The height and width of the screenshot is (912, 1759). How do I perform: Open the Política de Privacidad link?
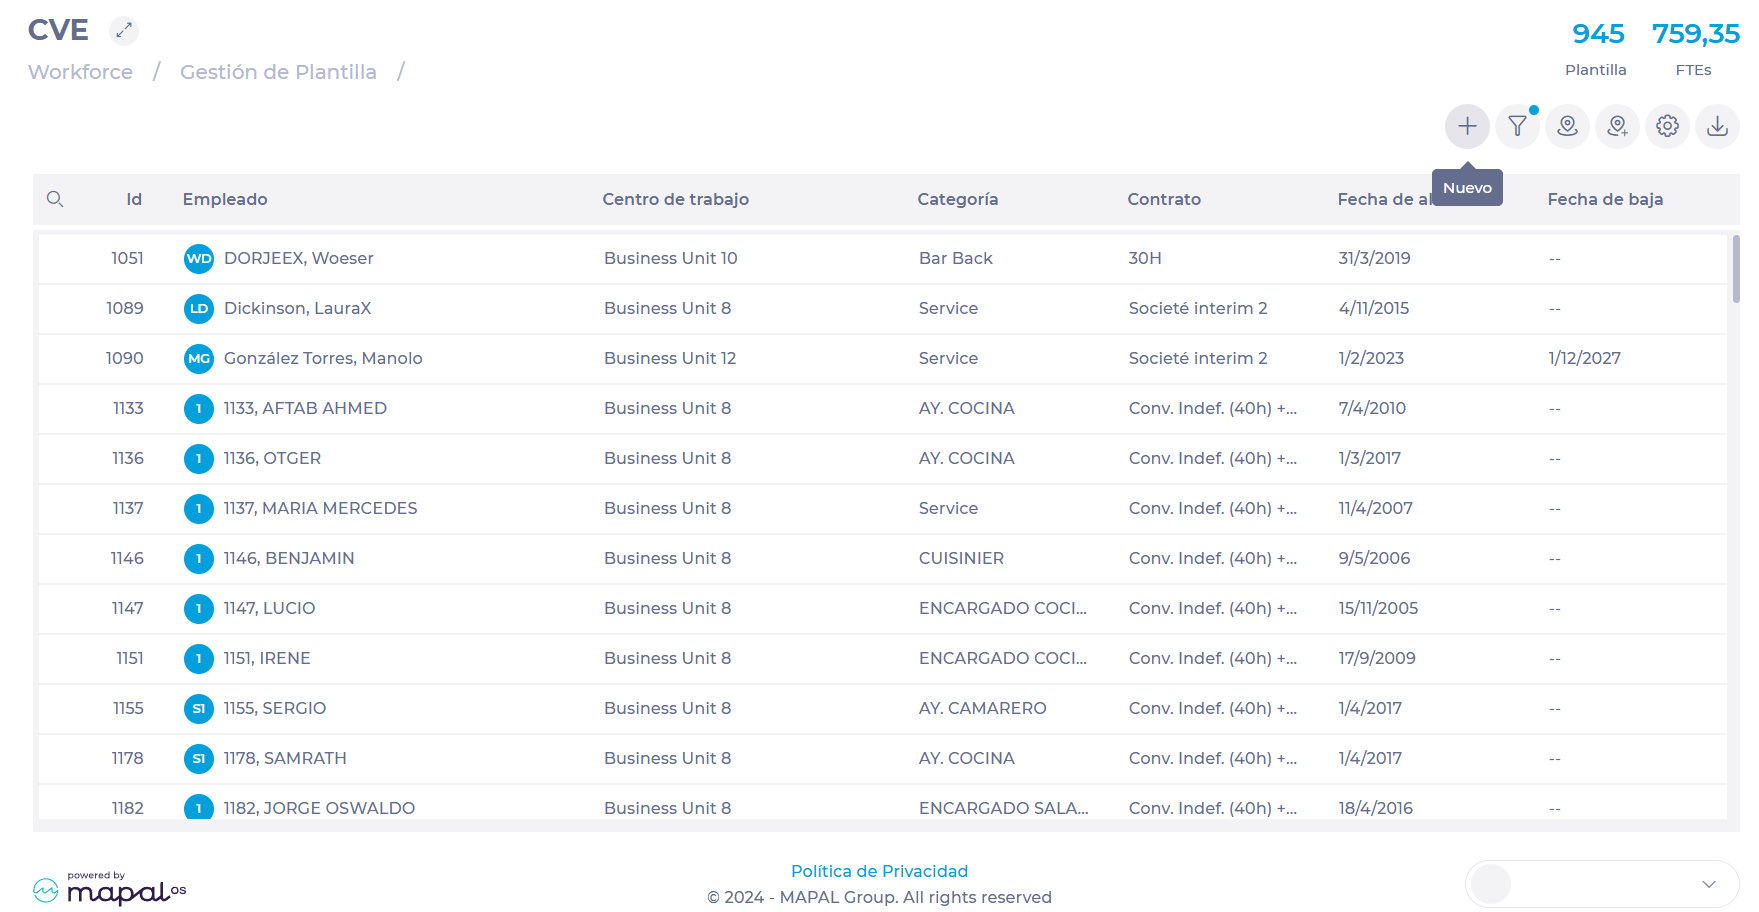point(879,871)
